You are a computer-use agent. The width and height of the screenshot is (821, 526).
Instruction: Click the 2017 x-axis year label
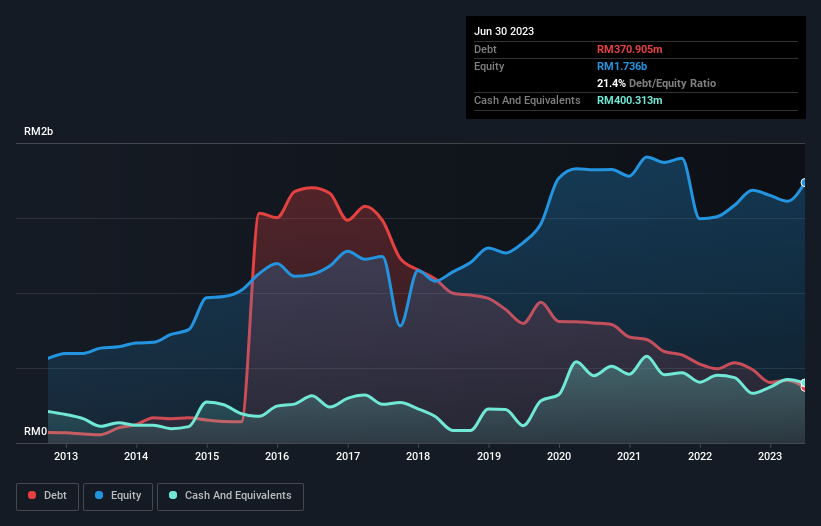(348, 456)
